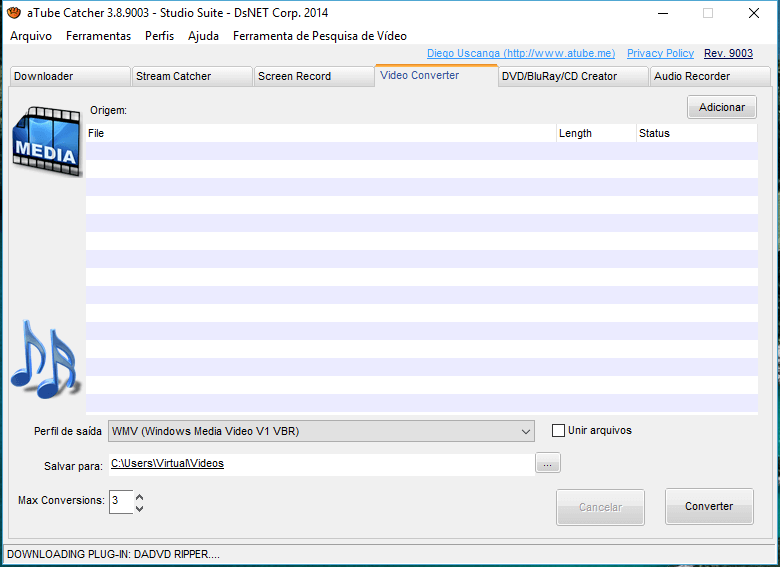Click the Salvar para path field
Viewport: 780px width, 567px height.
coord(320,464)
